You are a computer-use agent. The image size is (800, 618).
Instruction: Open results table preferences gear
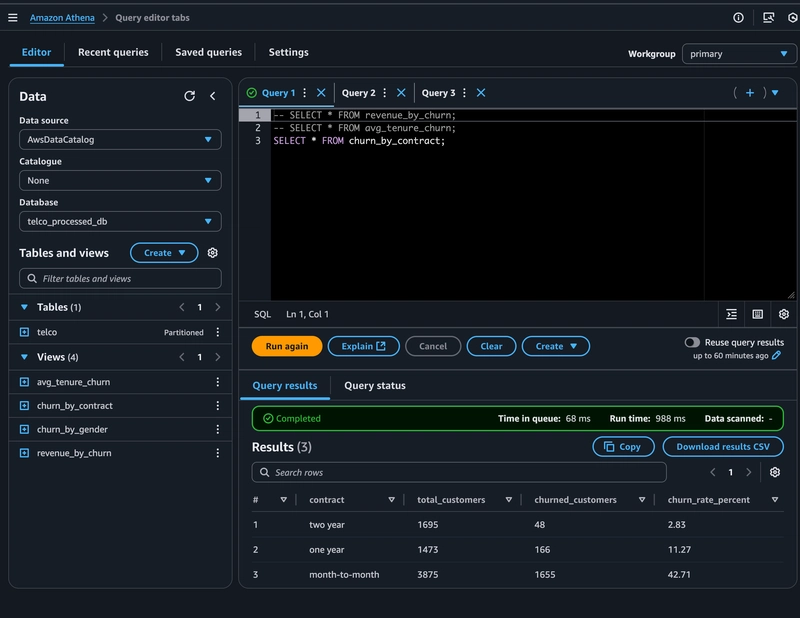coord(775,472)
